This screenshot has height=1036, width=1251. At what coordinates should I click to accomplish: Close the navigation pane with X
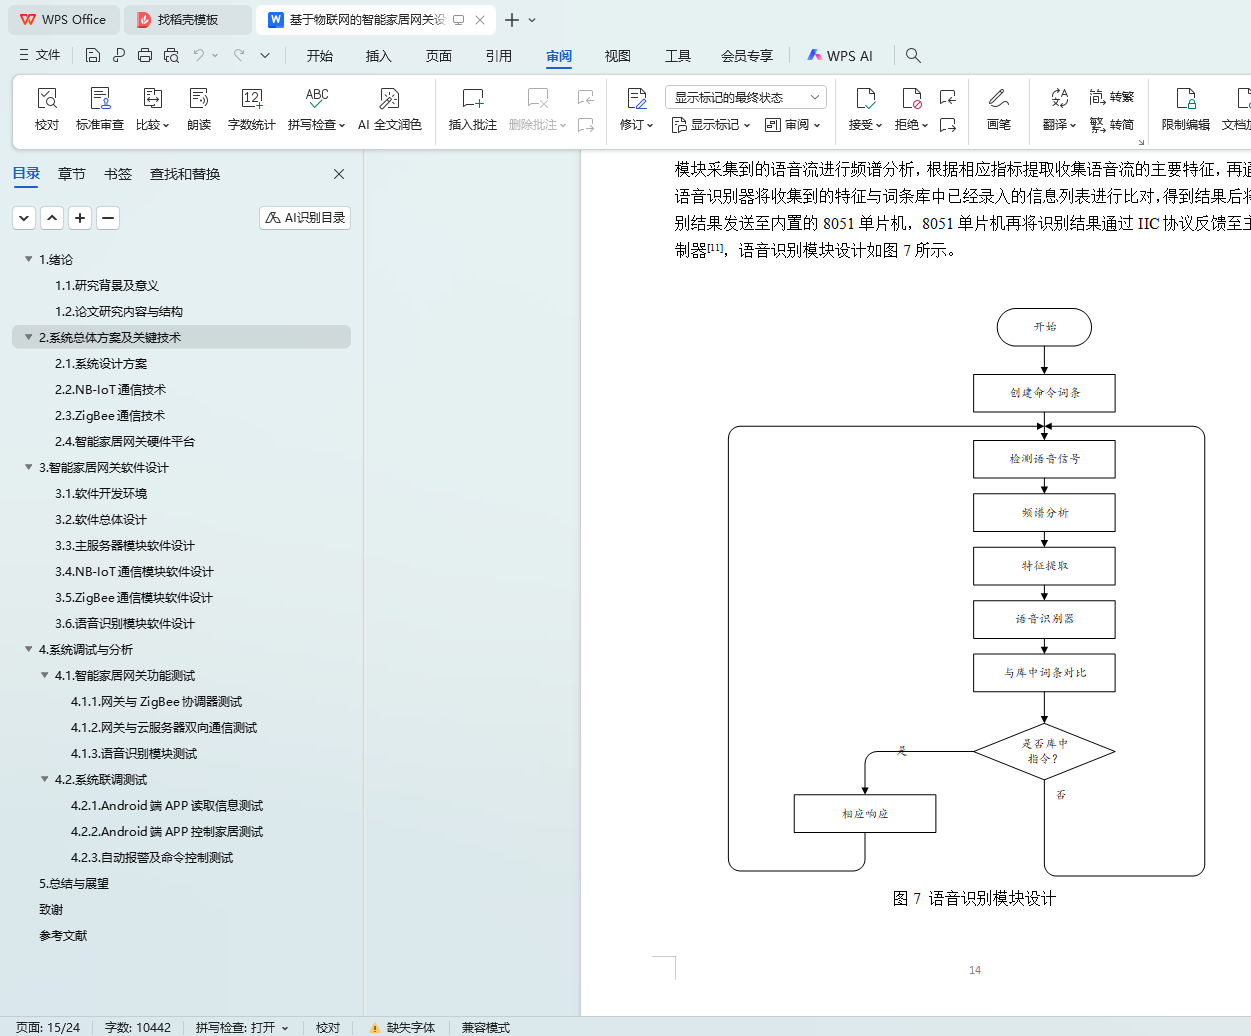339,174
